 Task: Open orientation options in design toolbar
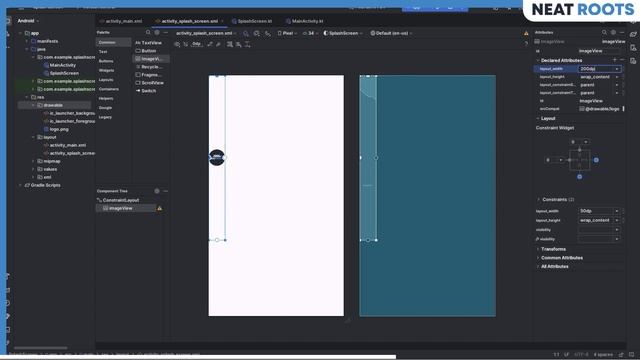(256, 33)
